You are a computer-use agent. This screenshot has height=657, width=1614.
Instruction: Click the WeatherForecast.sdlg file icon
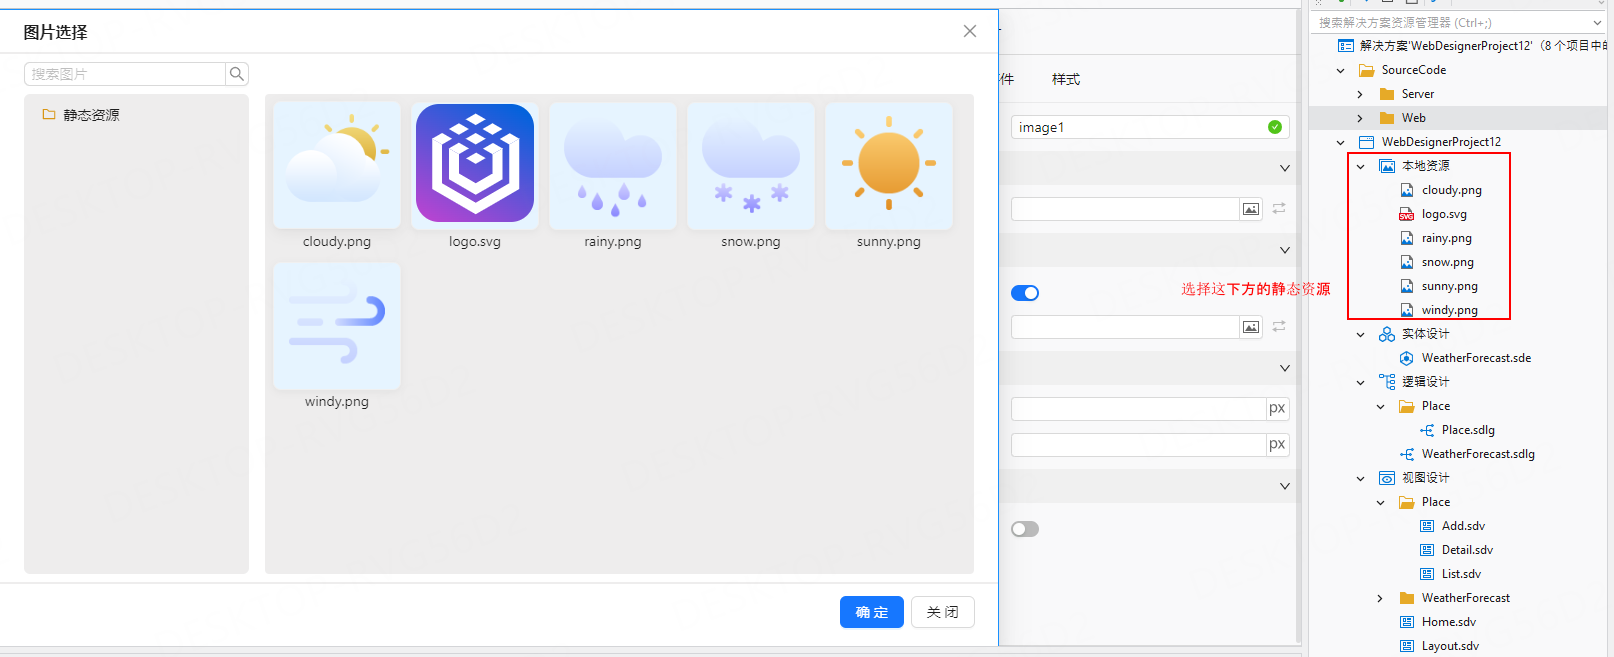1407,454
